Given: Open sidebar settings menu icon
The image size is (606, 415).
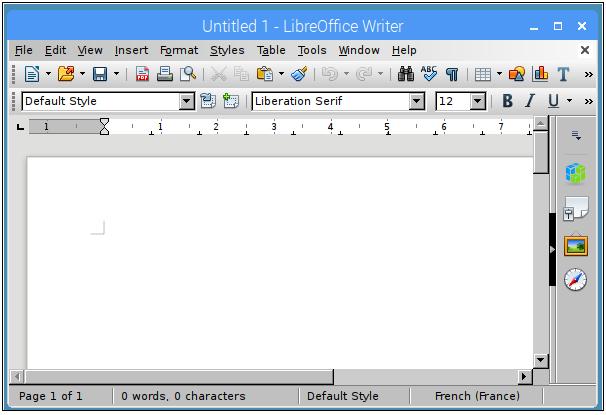Looking at the screenshot, I should click(576, 136).
